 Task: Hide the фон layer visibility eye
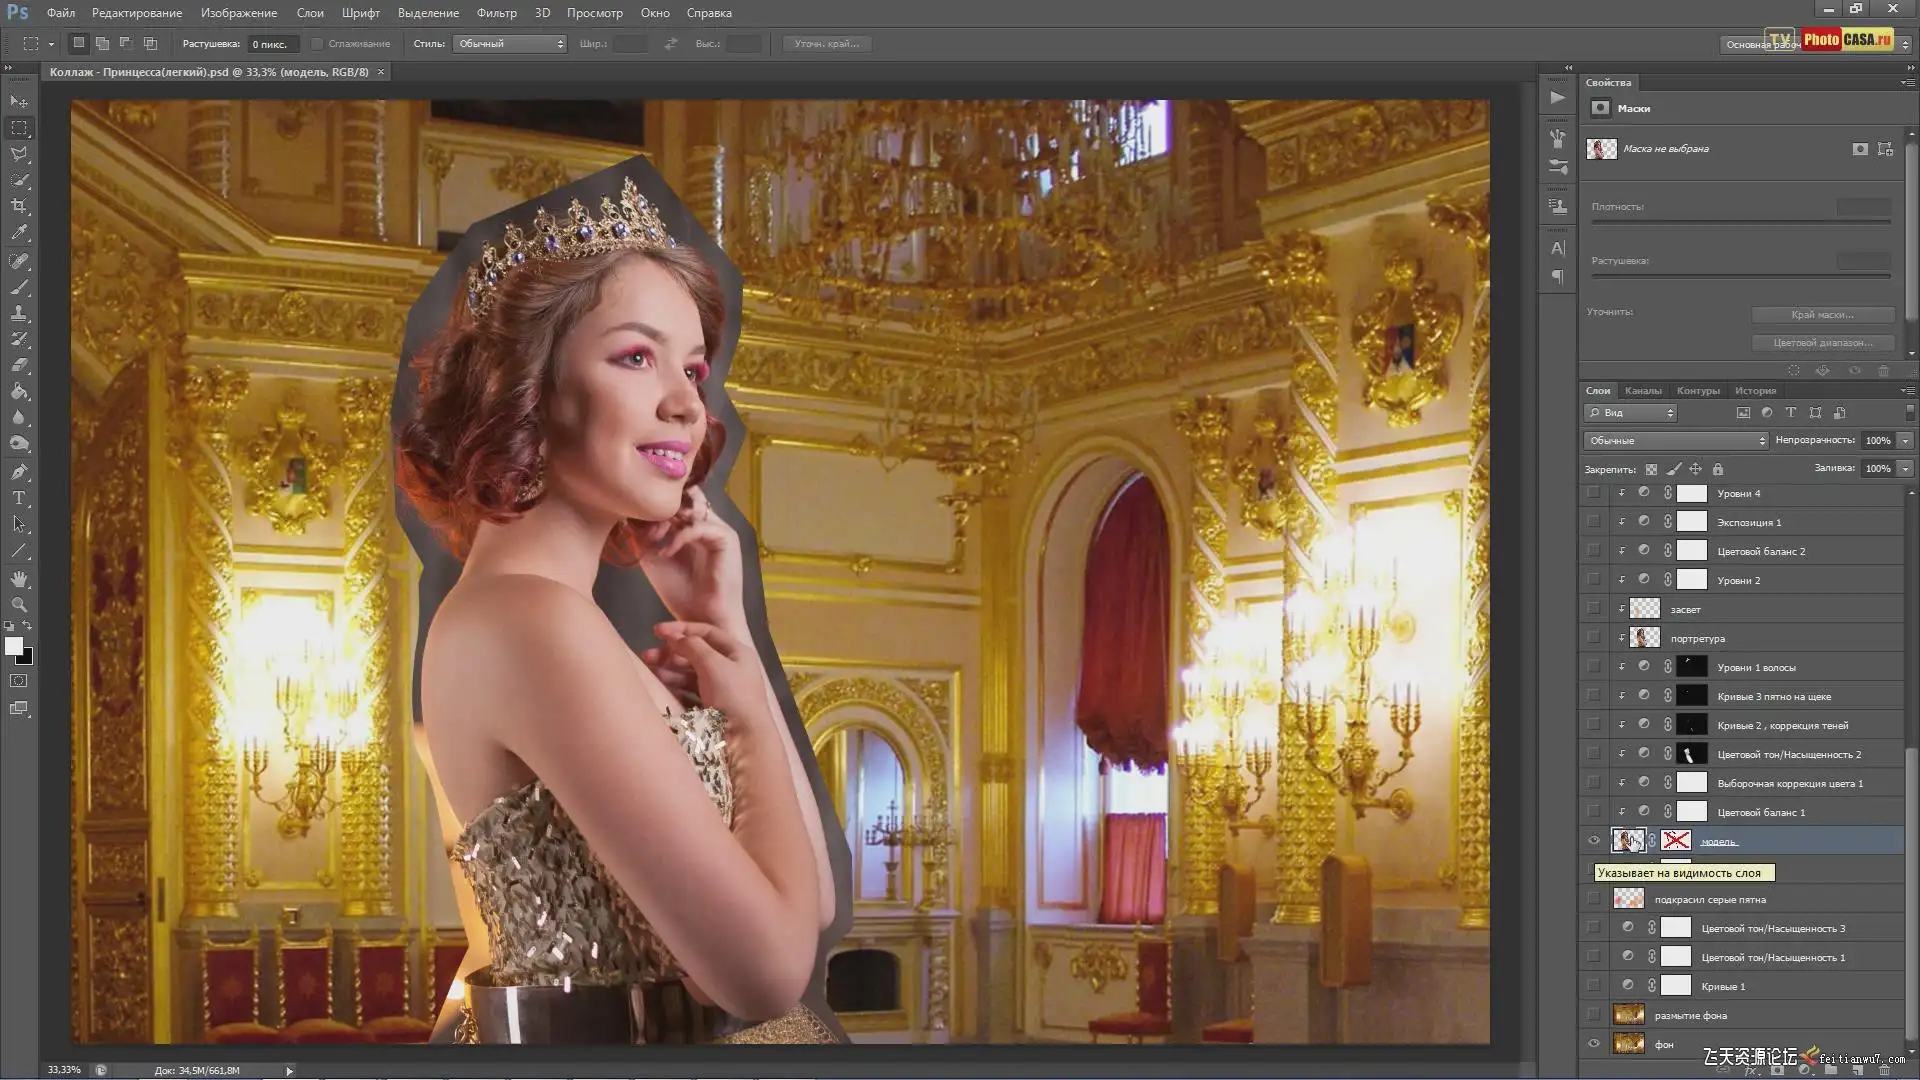[1594, 1044]
